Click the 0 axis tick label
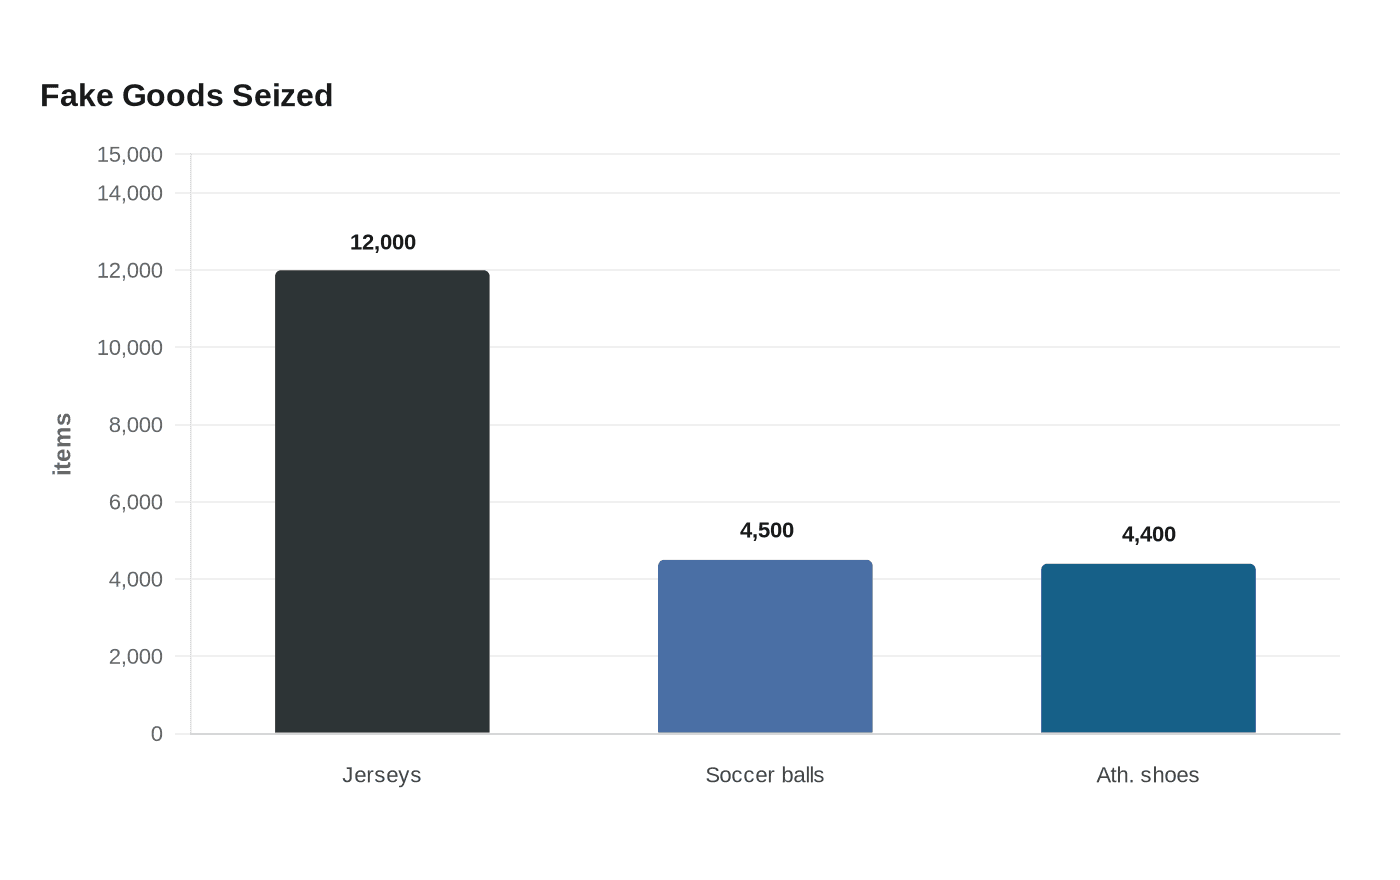This screenshot has width=1400, height=880. (x=157, y=734)
